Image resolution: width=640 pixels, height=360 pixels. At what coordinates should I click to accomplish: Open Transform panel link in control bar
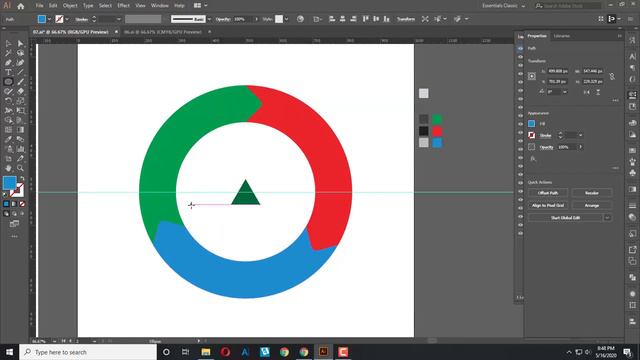tap(406, 19)
